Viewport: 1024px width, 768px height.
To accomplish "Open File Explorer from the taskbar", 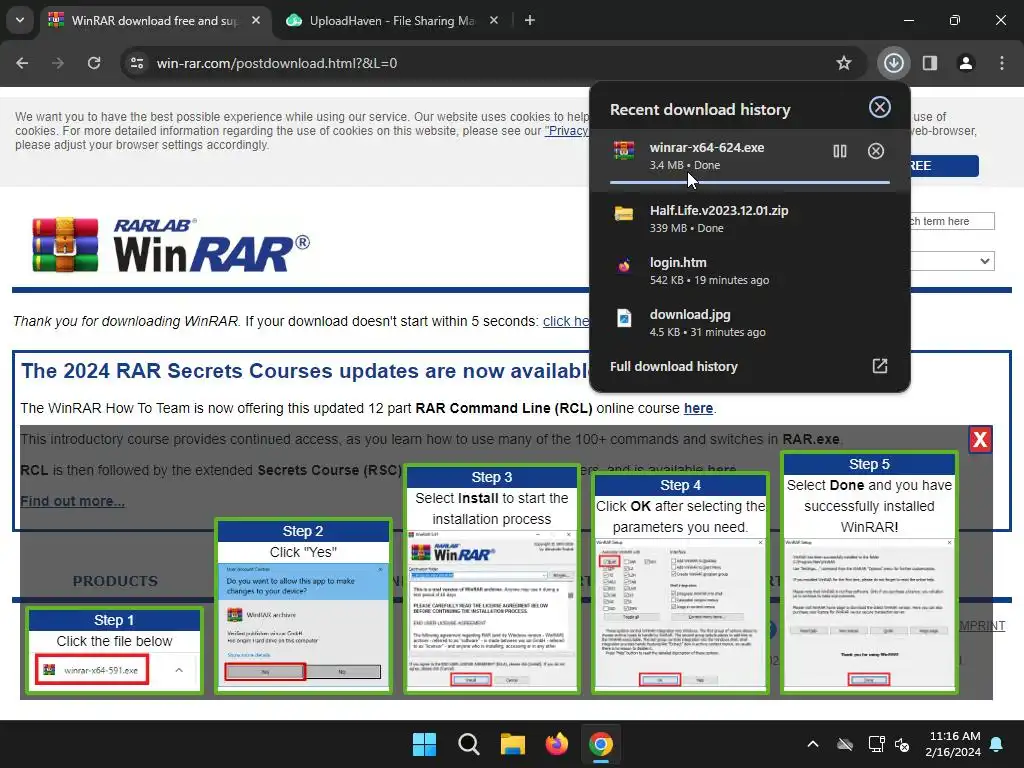I will tap(513, 744).
